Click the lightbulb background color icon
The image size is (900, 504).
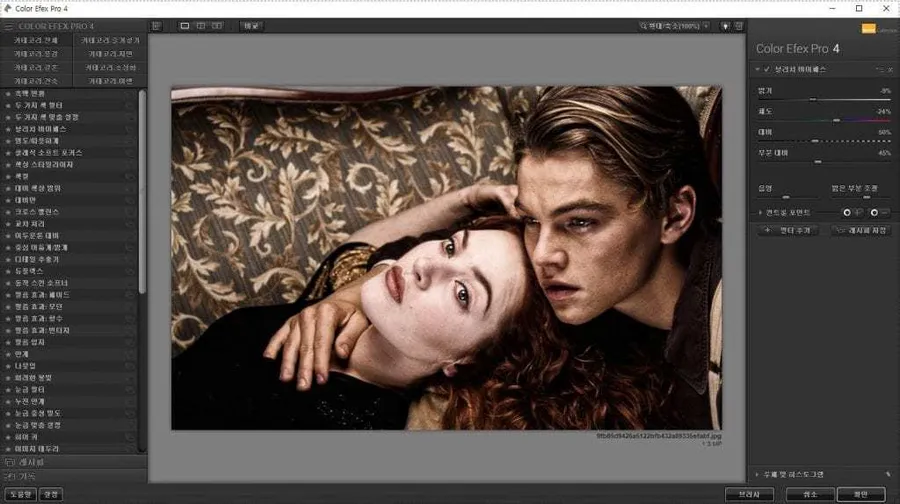pos(726,26)
